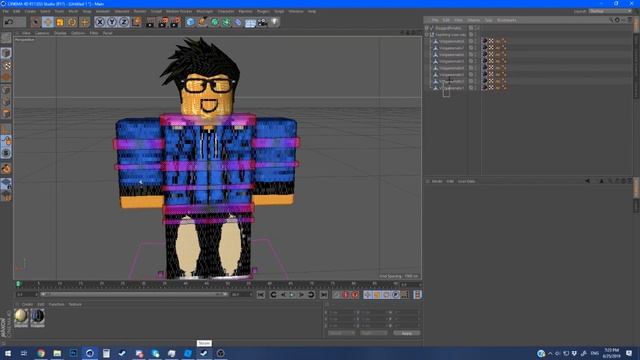Click Render to Picture Viewer icon

coord(163,22)
